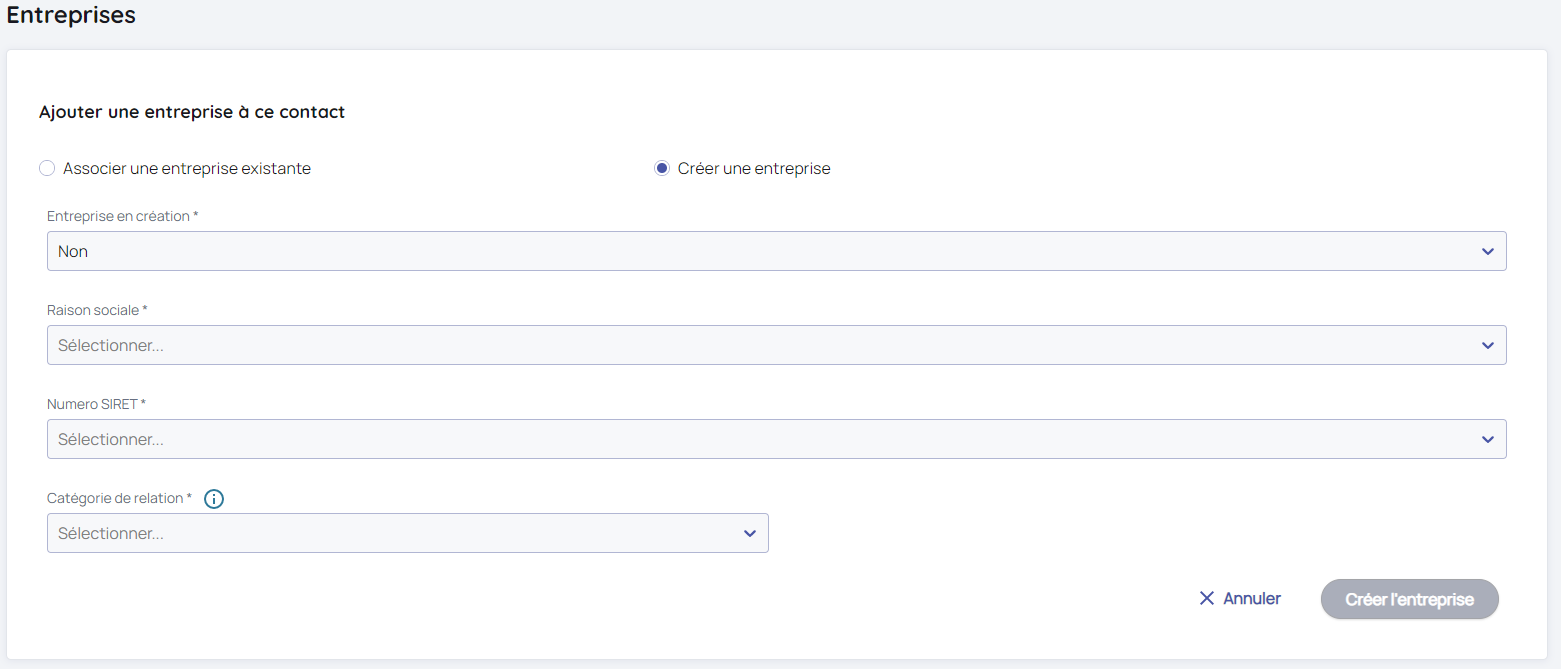Click the 'Associer une entreprise existante' label text

click(x=187, y=169)
